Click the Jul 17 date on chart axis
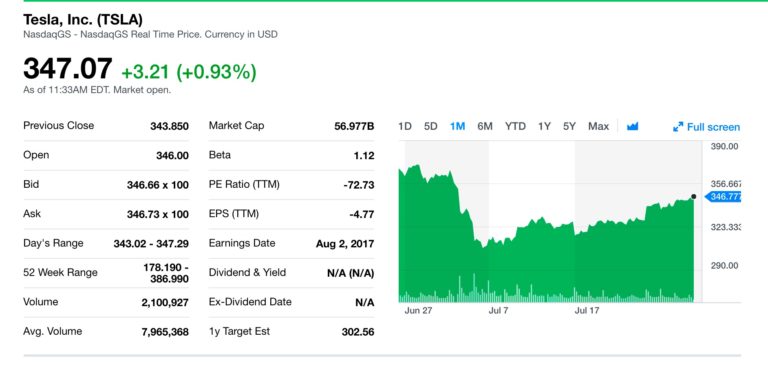 click(587, 310)
